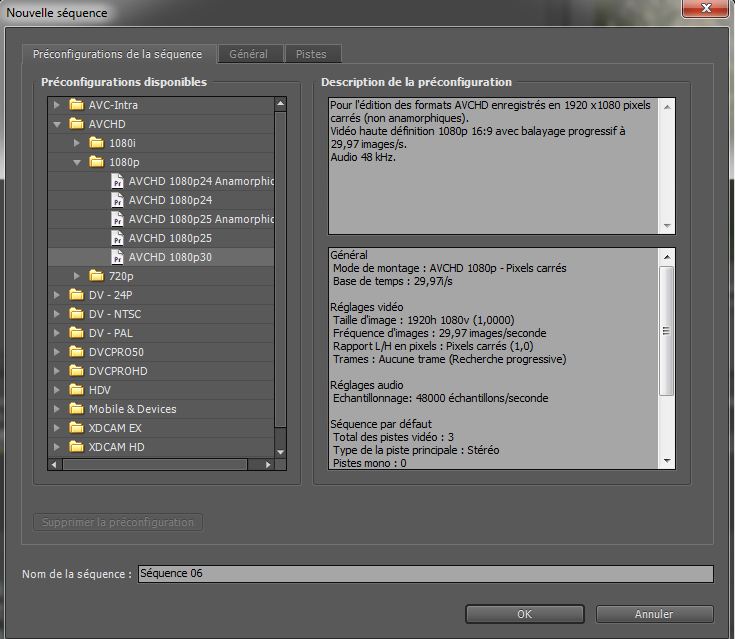This screenshot has width=735, height=639.
Task: Click the DV - PAL folder icon
Action: click(76, 333)
